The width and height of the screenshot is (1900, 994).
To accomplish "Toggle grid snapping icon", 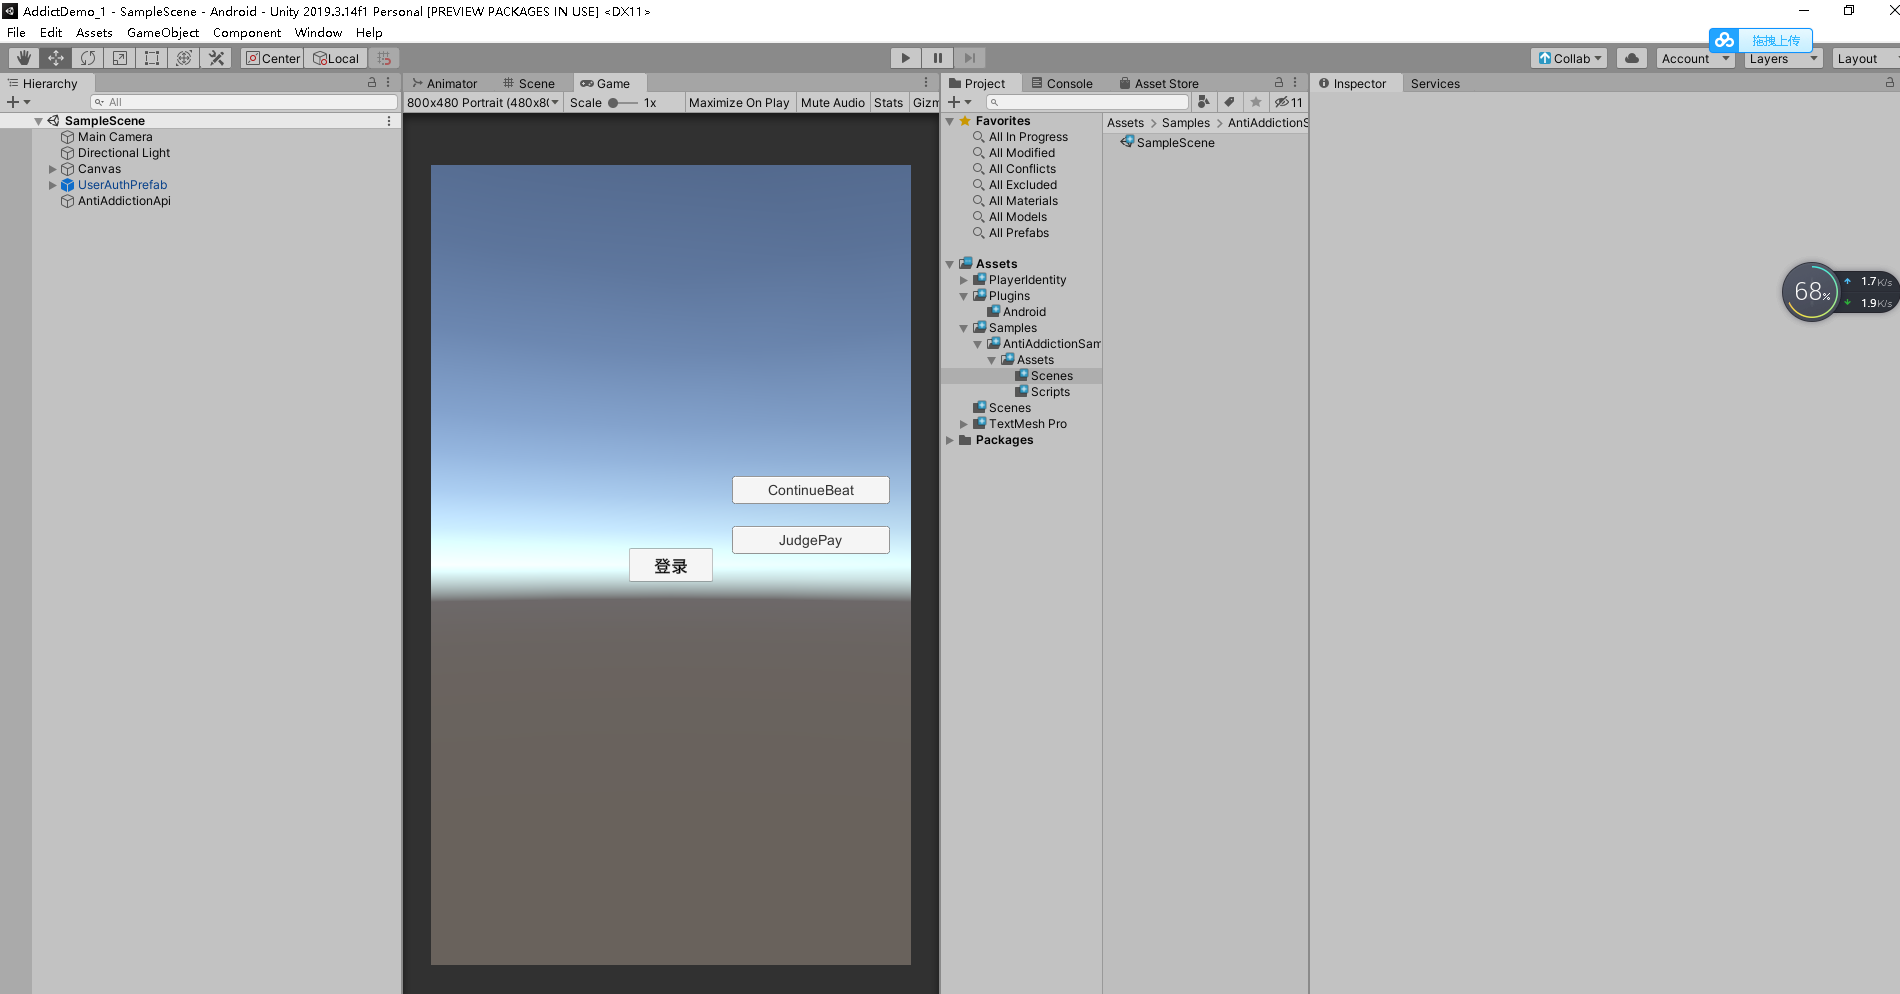I will click(x=384, y=58).
